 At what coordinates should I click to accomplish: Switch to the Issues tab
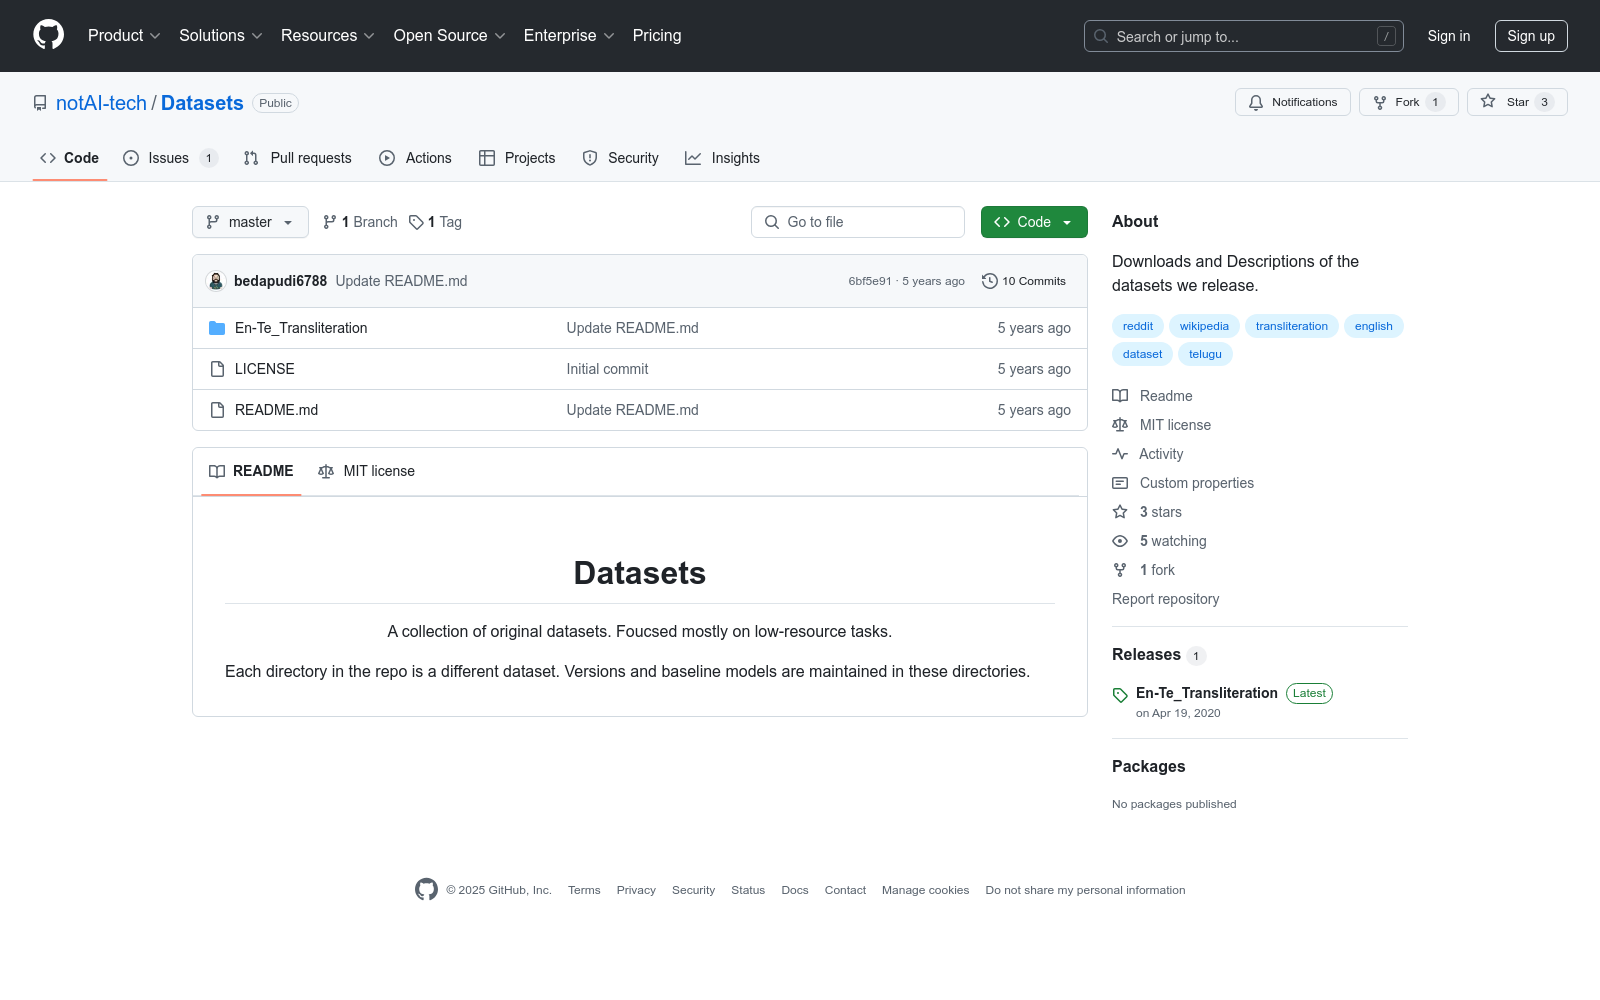[x=170, y=158]
